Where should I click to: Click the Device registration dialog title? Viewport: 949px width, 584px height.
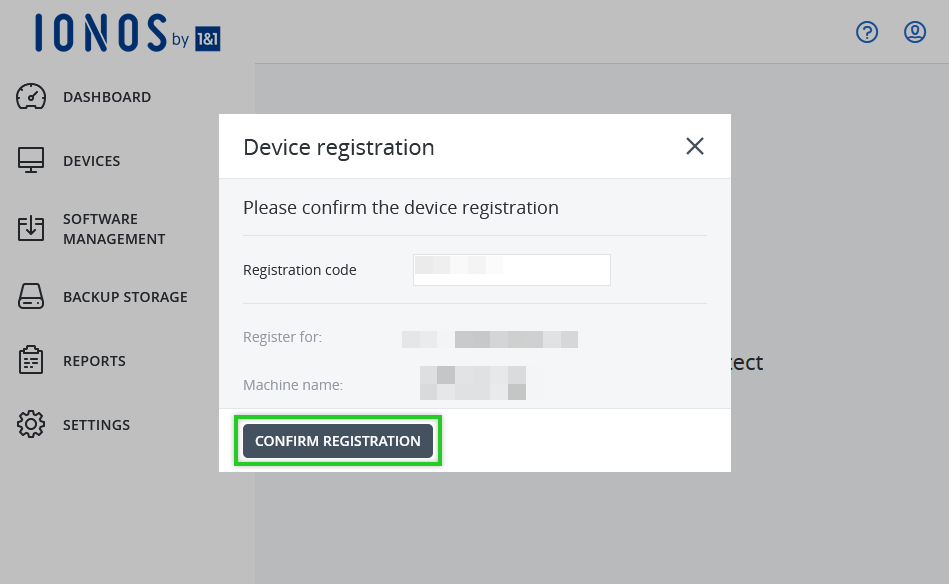click(339, 147)
